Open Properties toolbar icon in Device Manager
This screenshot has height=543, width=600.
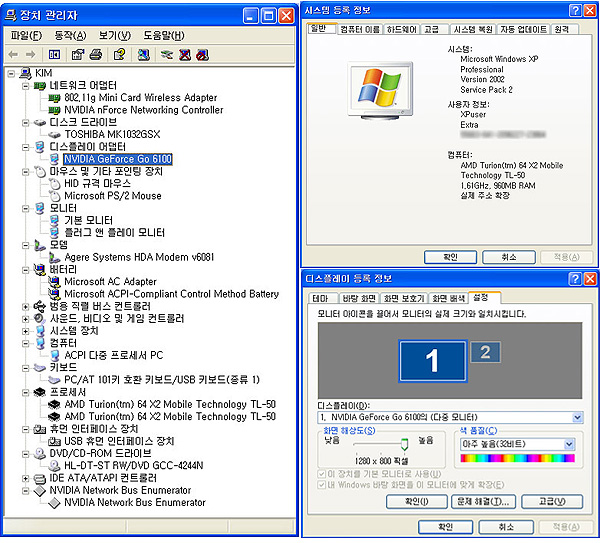click(78, 55)
